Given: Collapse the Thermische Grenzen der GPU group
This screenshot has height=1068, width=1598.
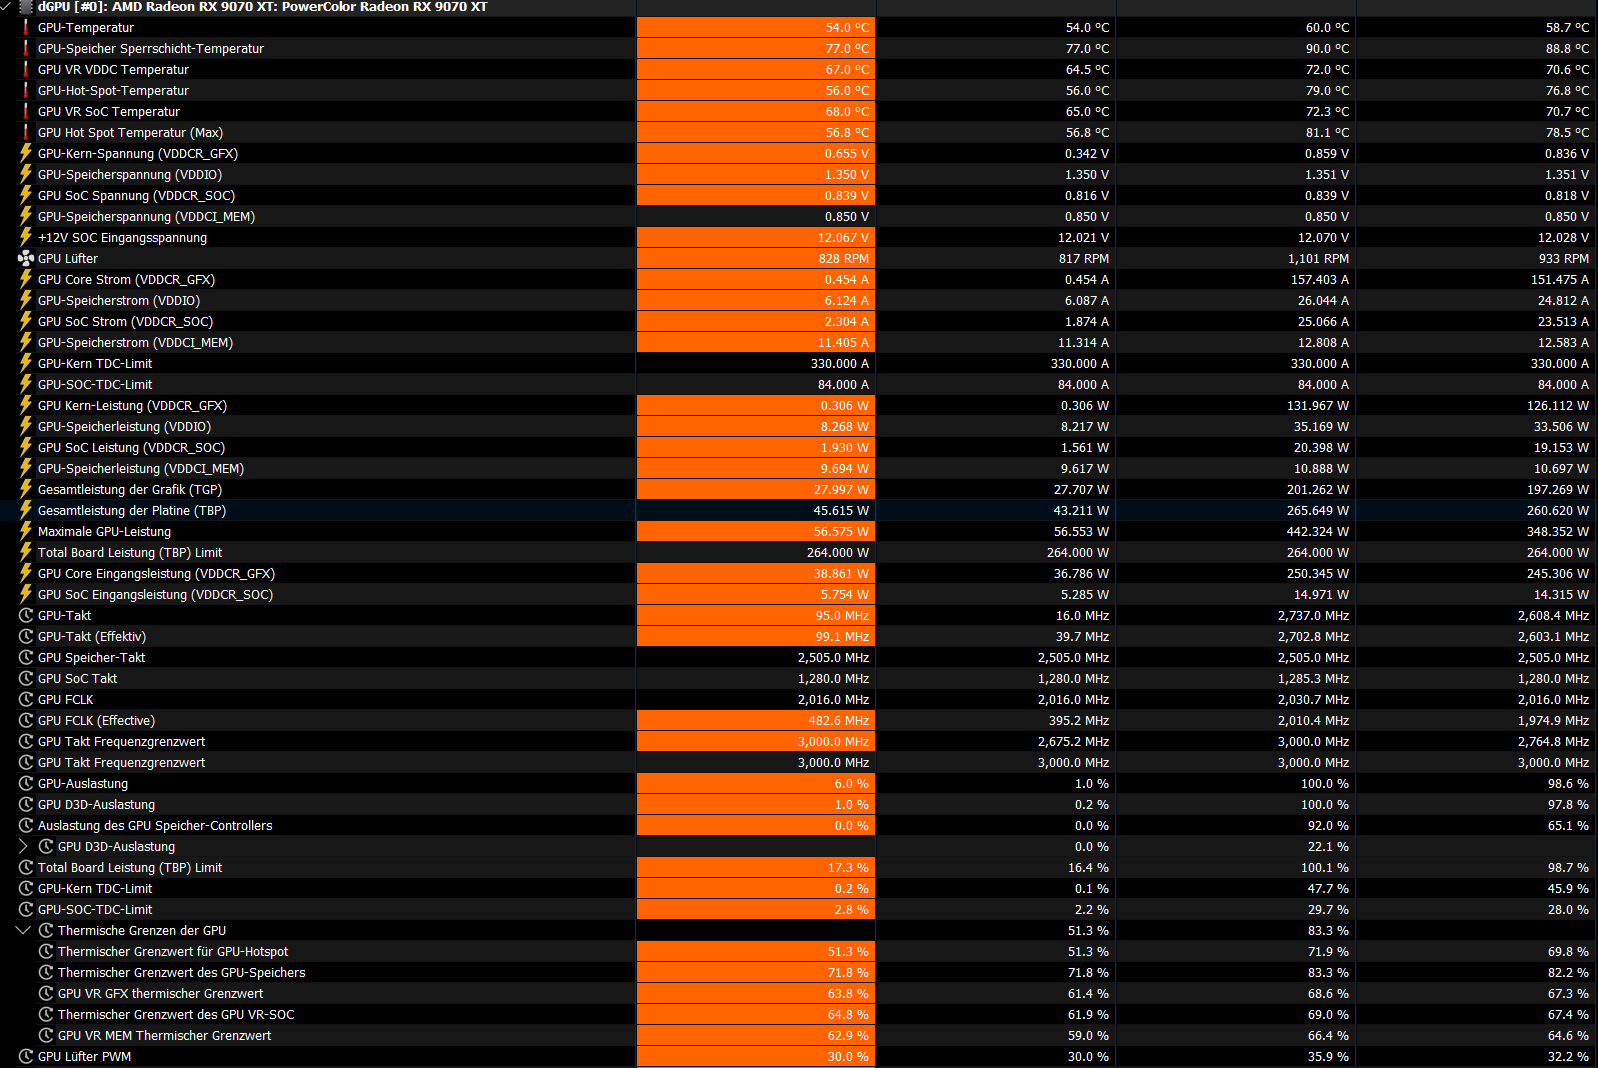Looking at the screenshot, I should click(24, 930).
